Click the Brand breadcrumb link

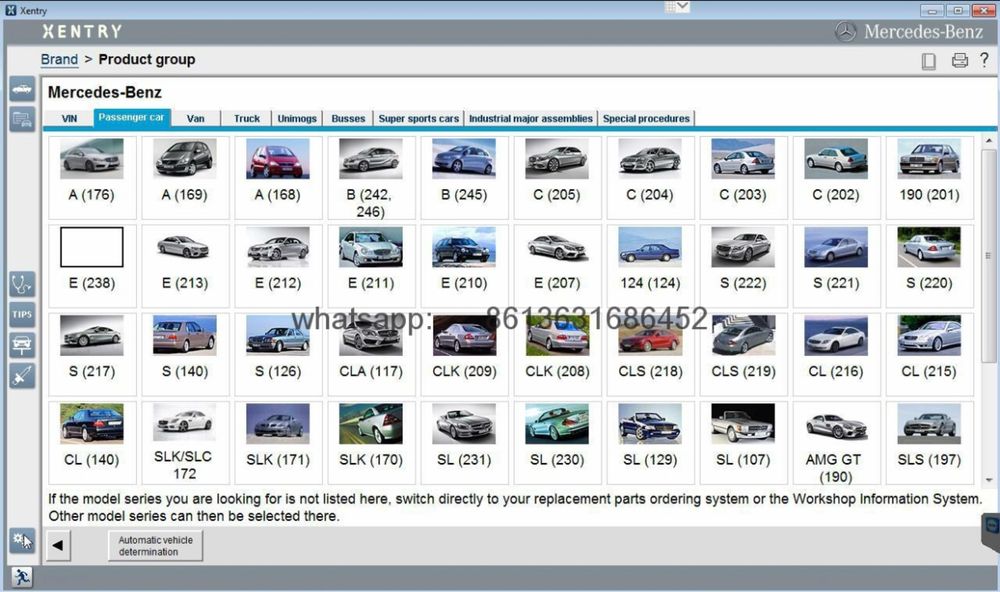(59, 59)
